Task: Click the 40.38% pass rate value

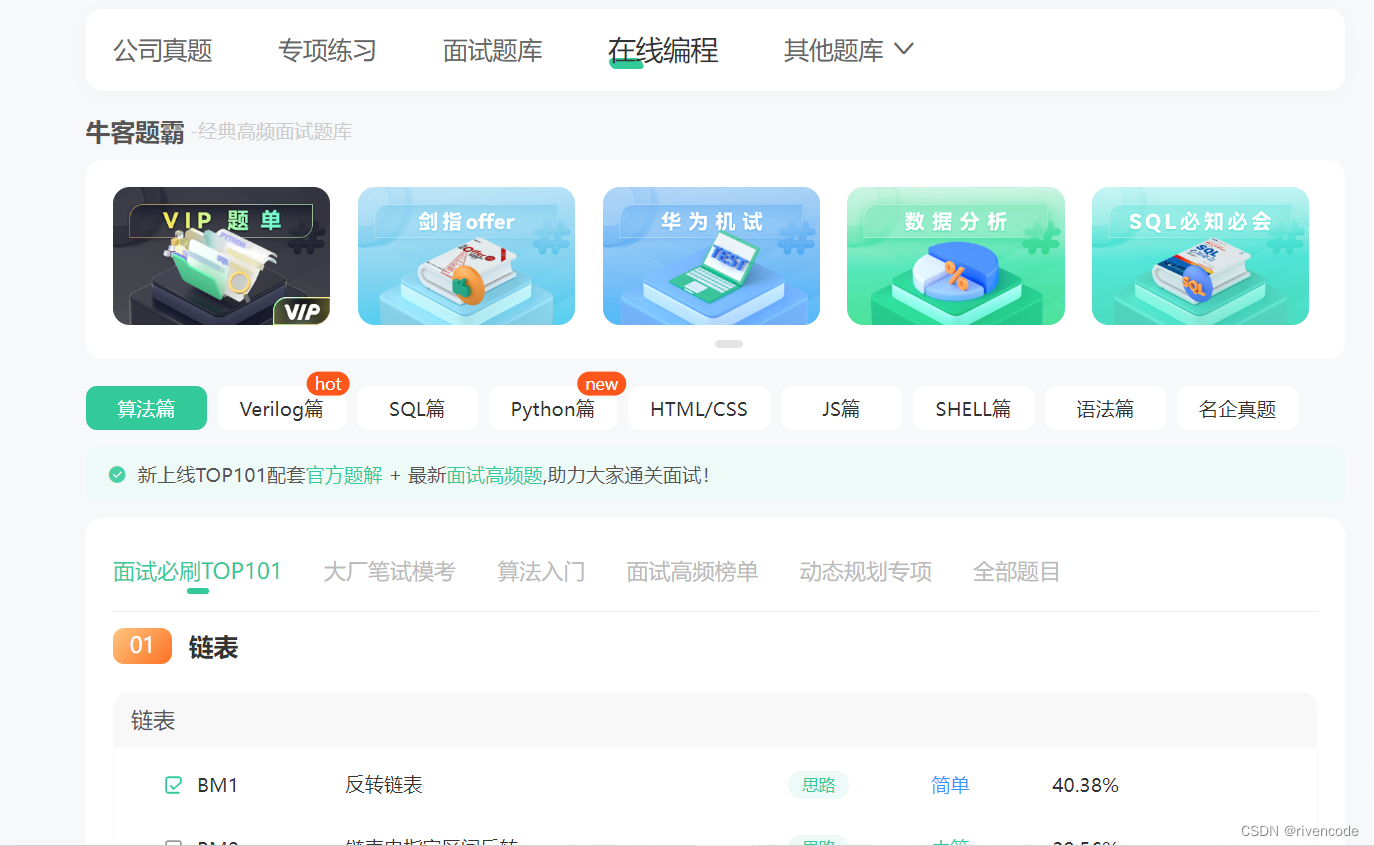Action: (1085, 785)
